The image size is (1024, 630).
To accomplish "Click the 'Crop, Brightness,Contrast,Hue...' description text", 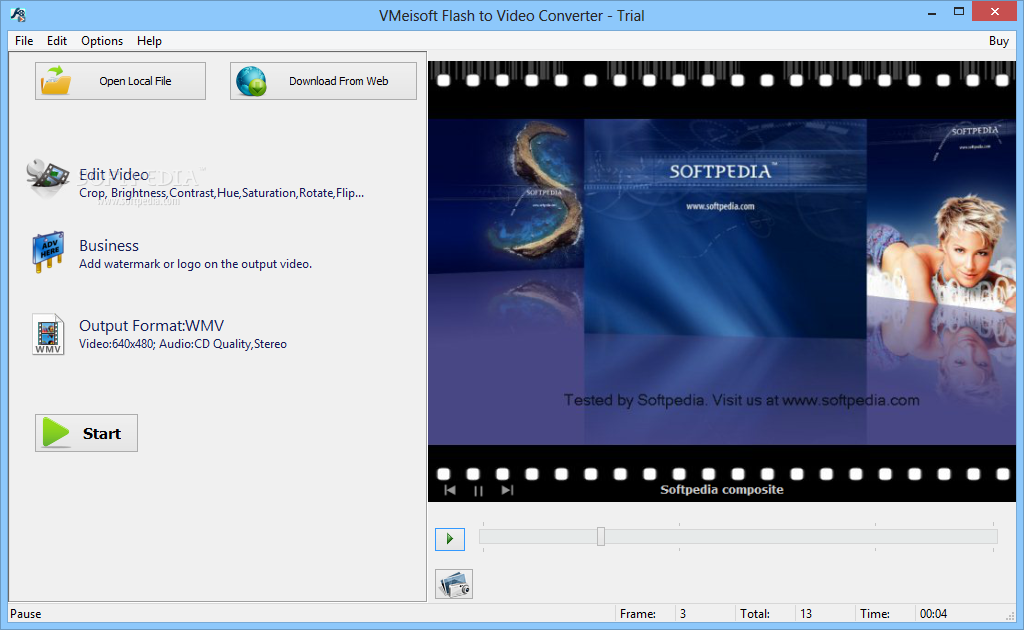I will point(221,193).
